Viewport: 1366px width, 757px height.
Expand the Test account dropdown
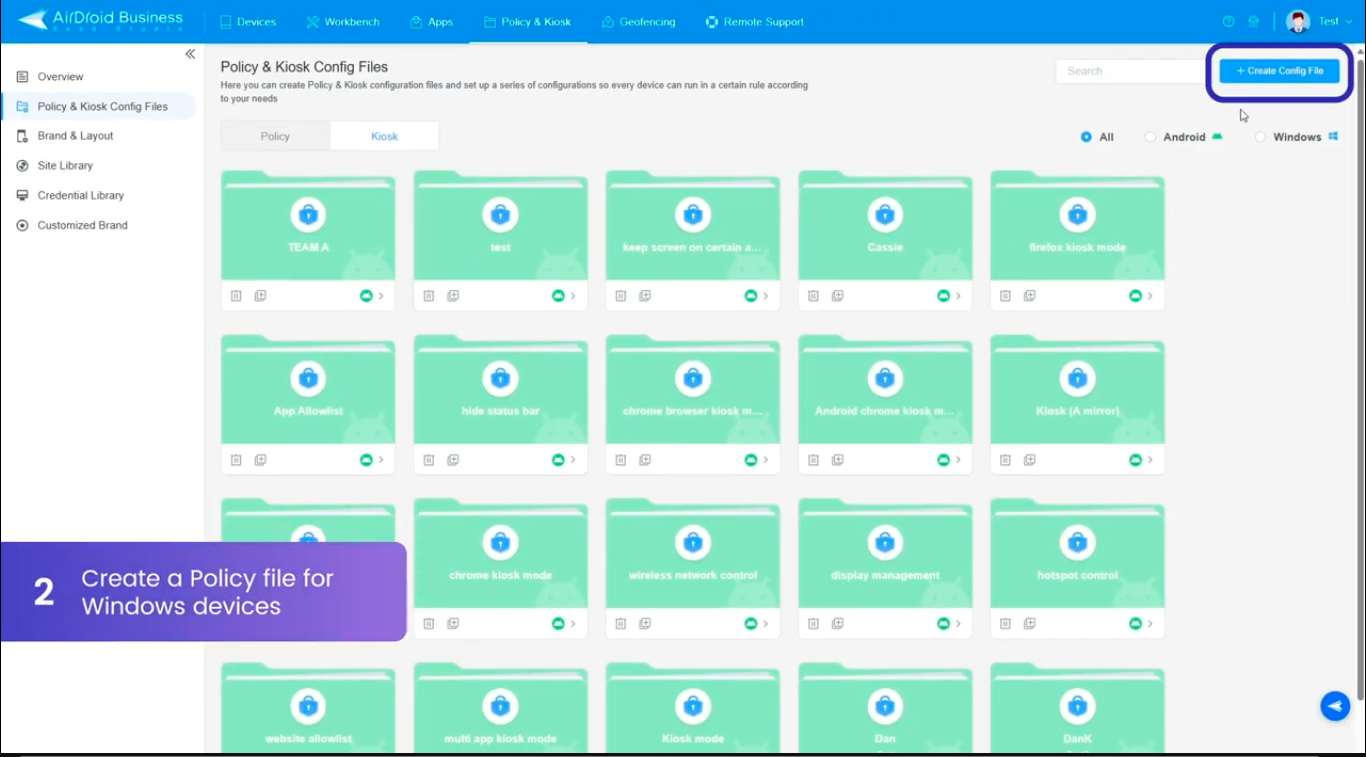tap(1336, 21)
